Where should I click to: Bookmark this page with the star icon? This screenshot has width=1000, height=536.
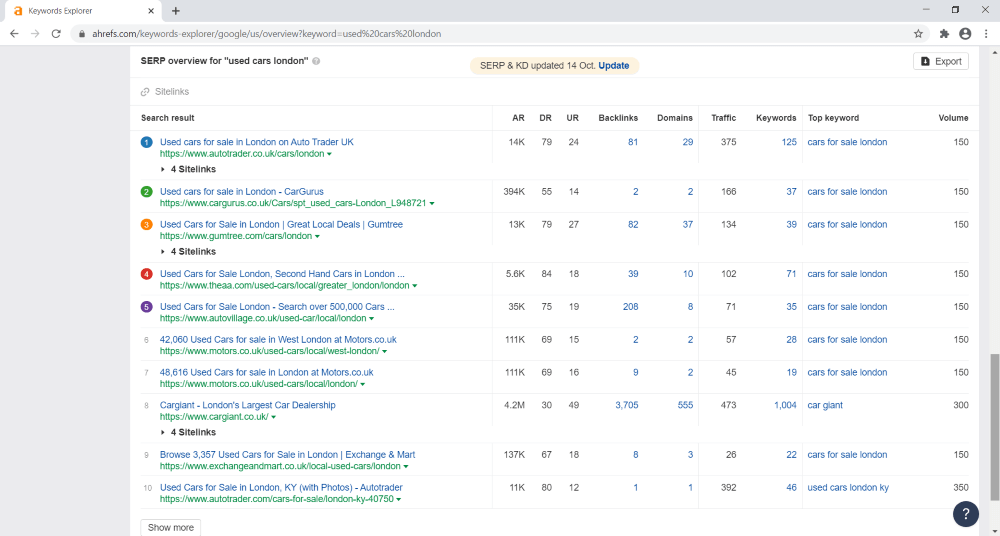(x=918, y=33)
